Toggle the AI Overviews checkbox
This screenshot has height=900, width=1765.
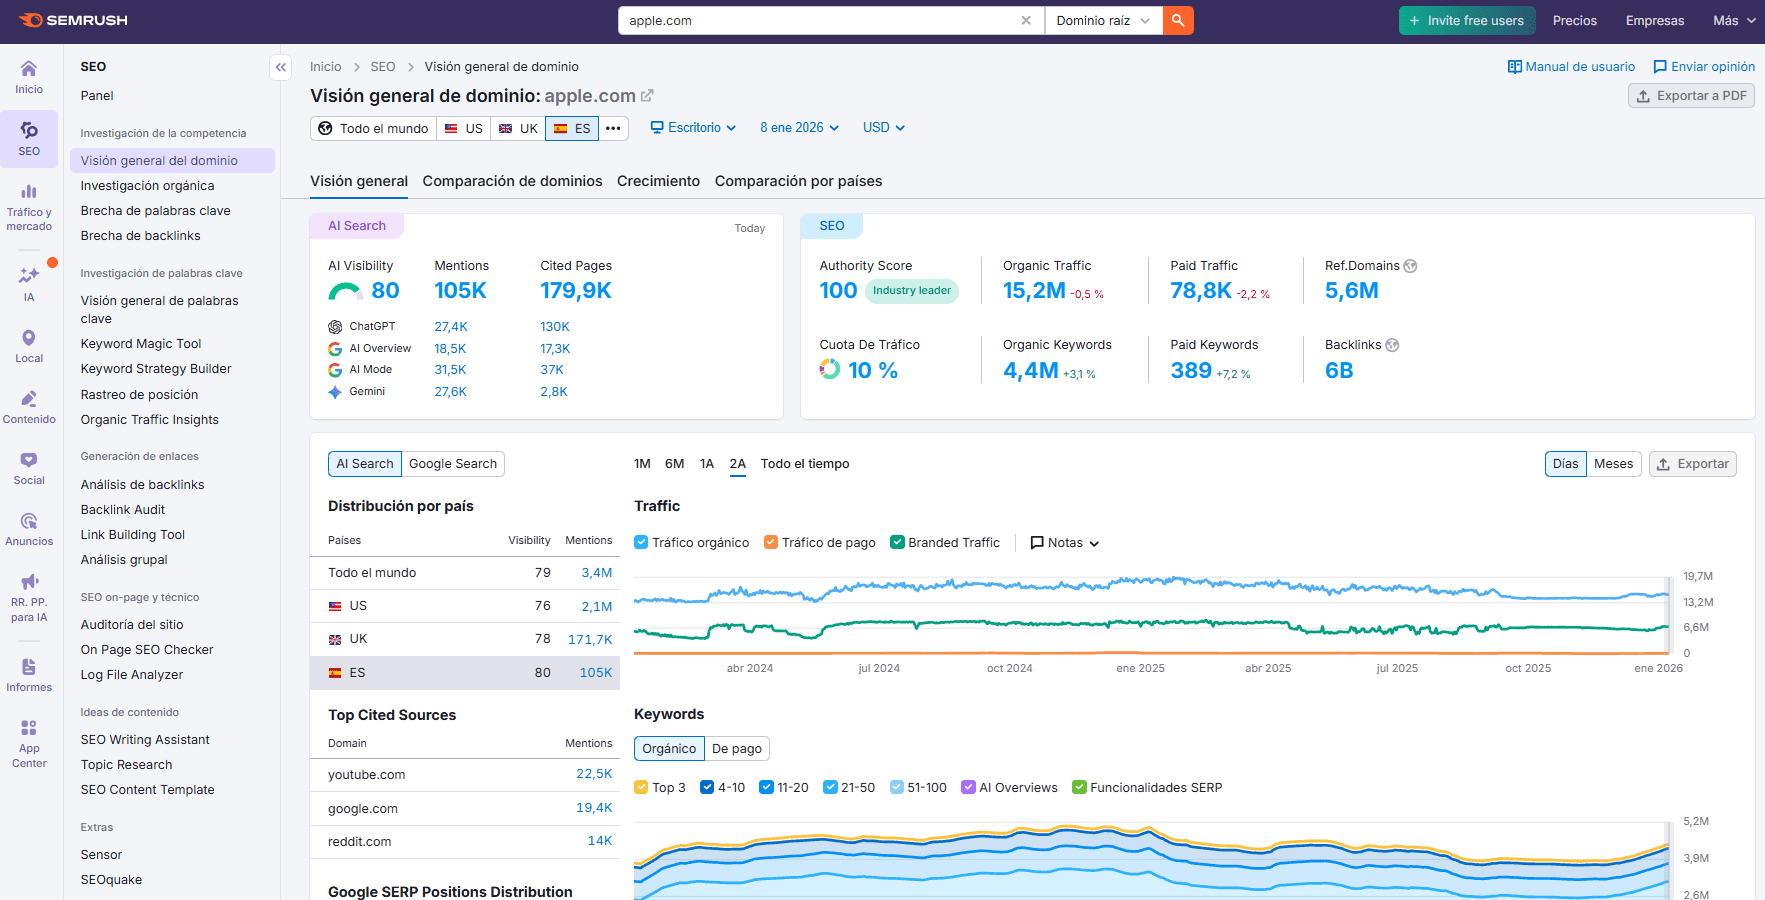(967, 787)
